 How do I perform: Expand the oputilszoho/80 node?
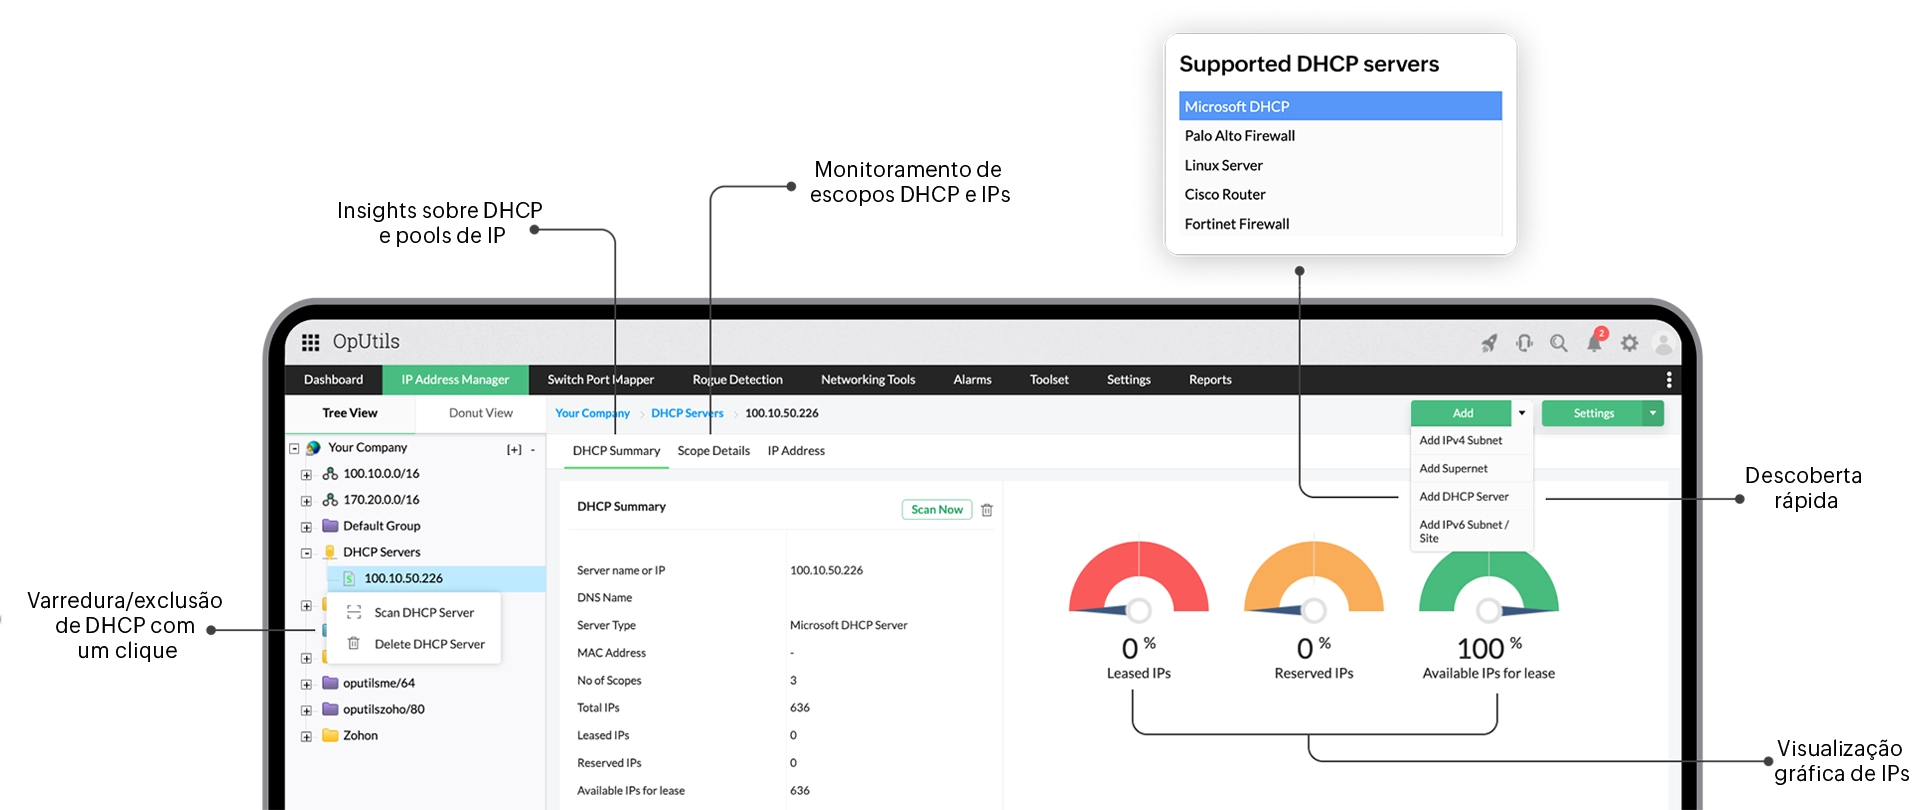tap(306, 711)
